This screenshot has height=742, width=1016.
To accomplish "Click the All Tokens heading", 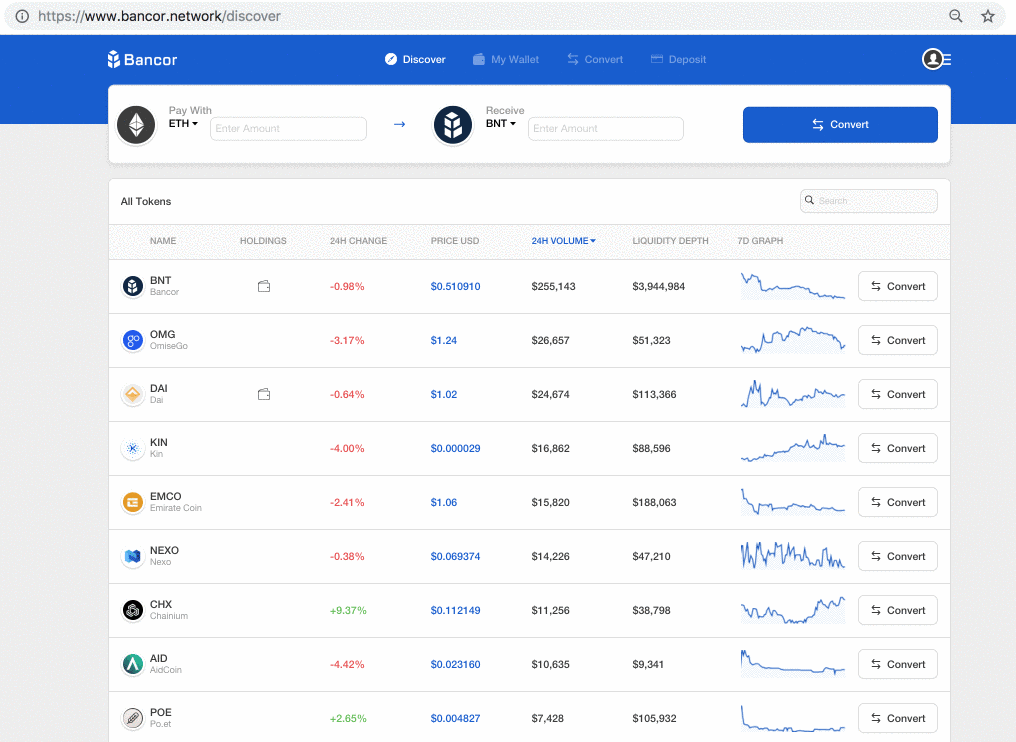I will [146, 202].
